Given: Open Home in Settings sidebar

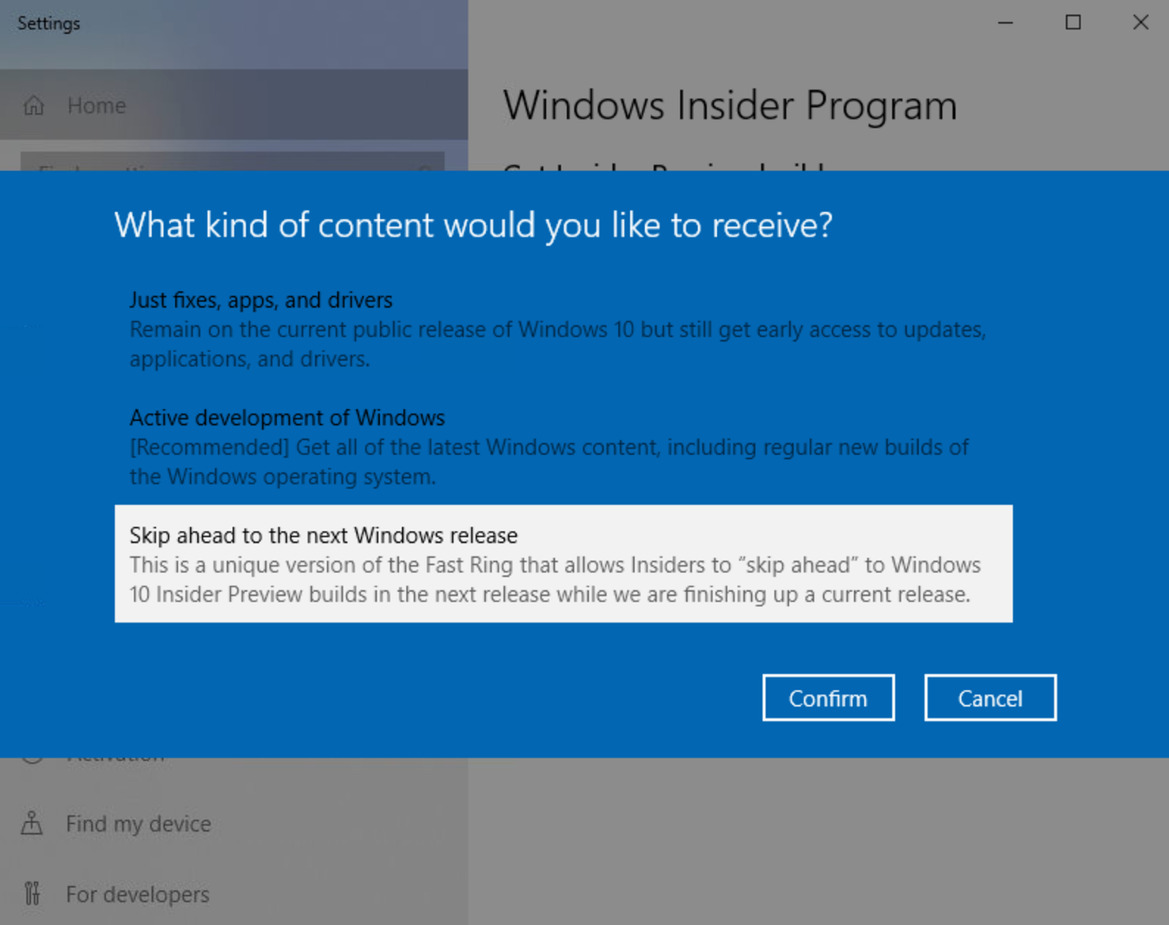Looking at the screenshot, I should click(x=234, y=105).
